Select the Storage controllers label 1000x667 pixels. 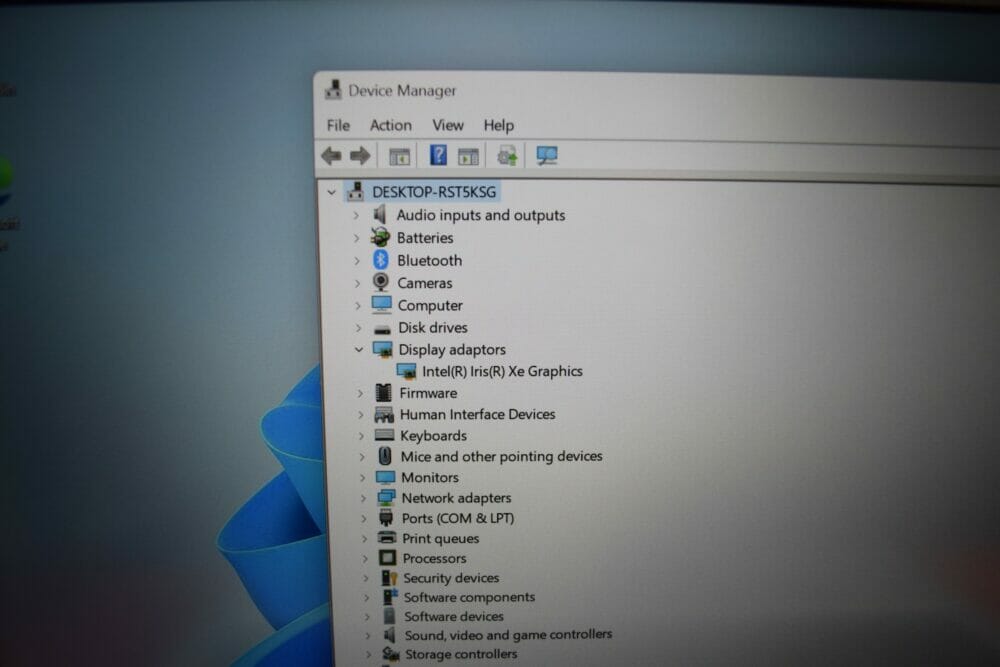pos(461,654)
